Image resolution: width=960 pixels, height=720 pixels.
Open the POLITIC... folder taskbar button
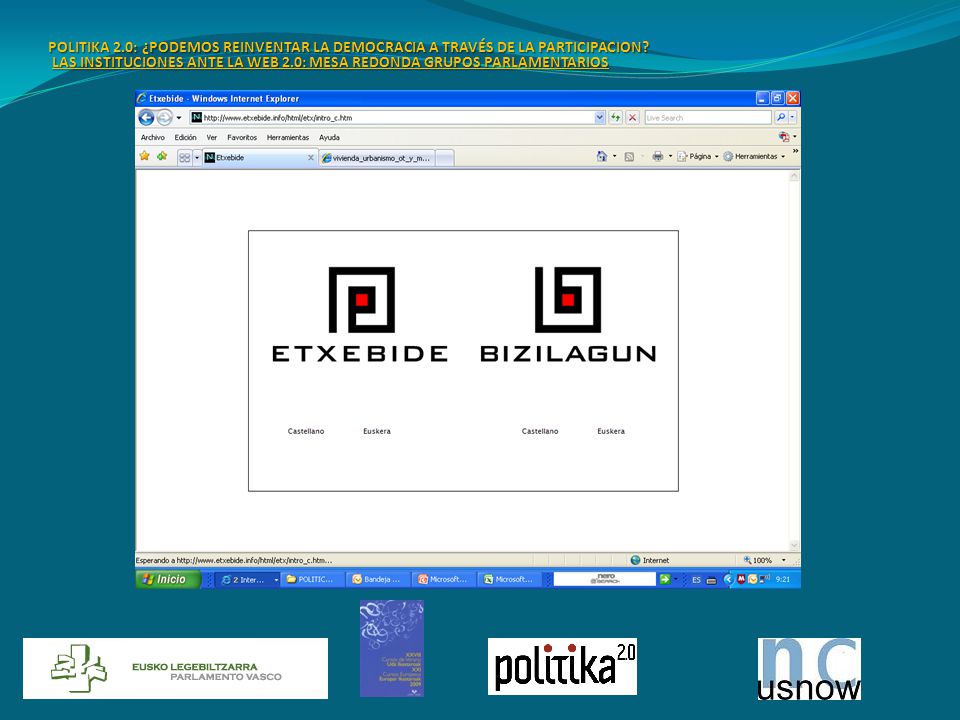pos(312,579)
